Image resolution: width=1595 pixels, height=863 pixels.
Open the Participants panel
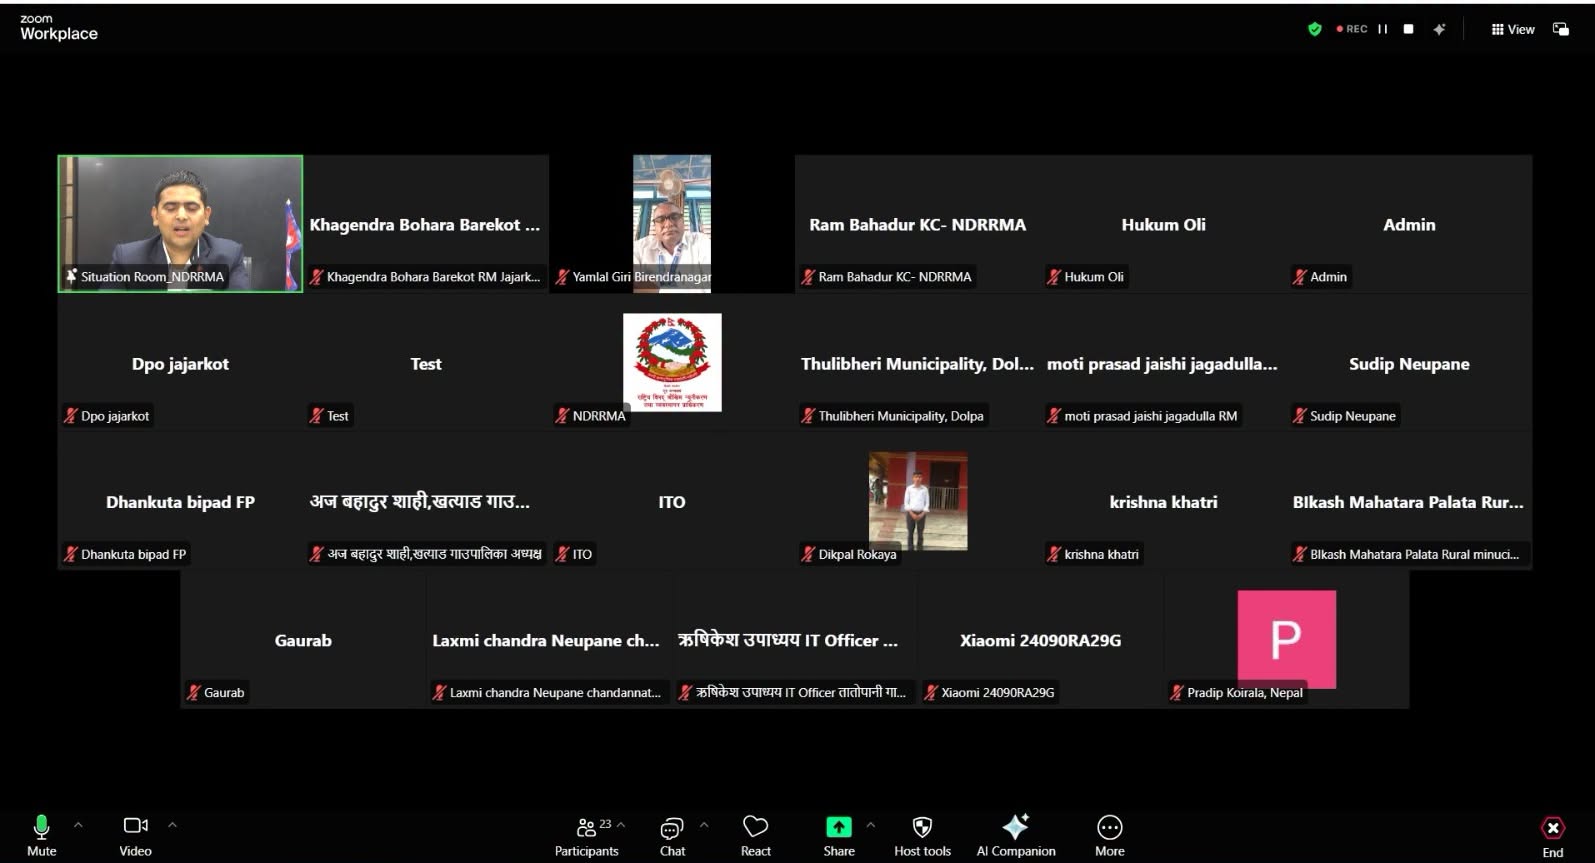coord(587,836)
